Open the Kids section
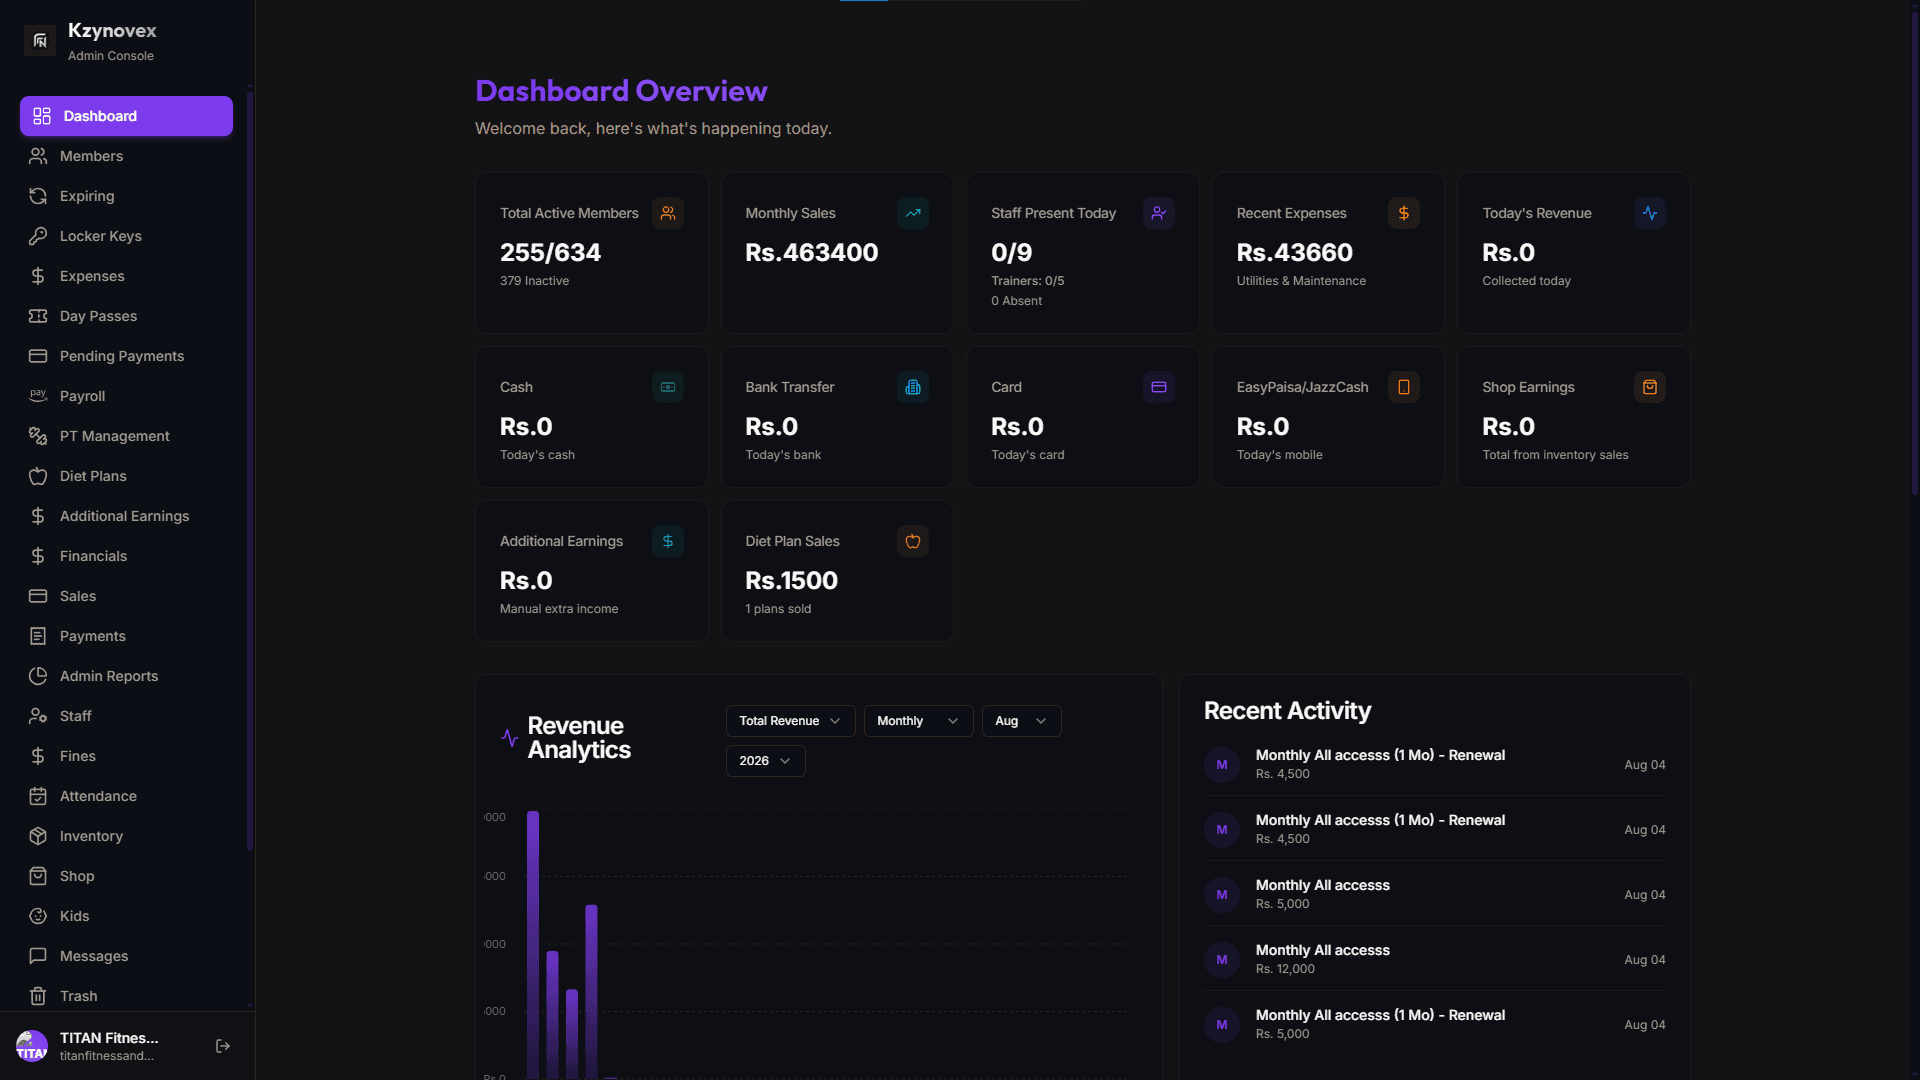Image resolution: width=1920 pixels, height=1080 pixels. point(126,916)
